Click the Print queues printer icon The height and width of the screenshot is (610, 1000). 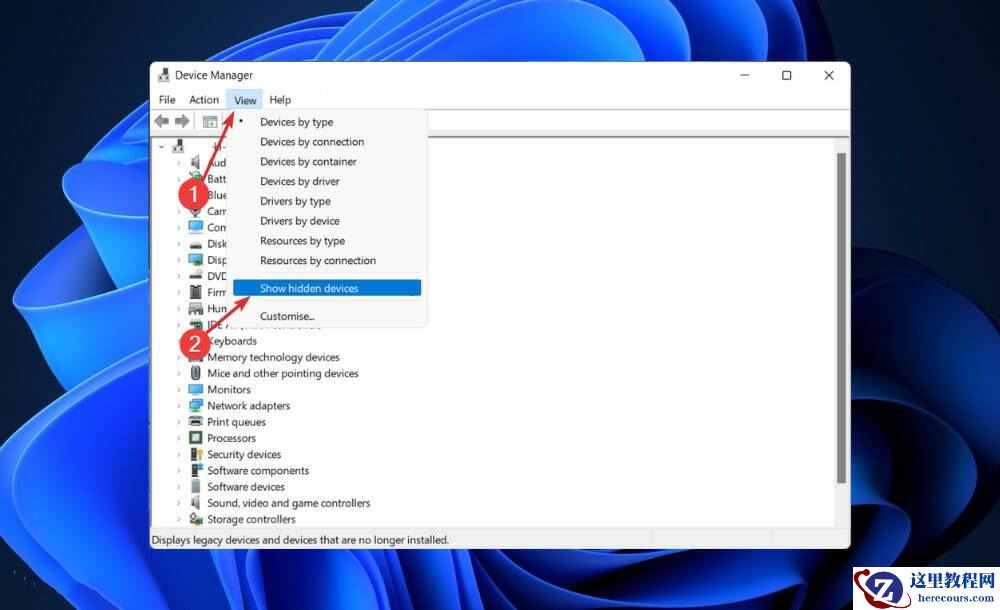point(195,421)
